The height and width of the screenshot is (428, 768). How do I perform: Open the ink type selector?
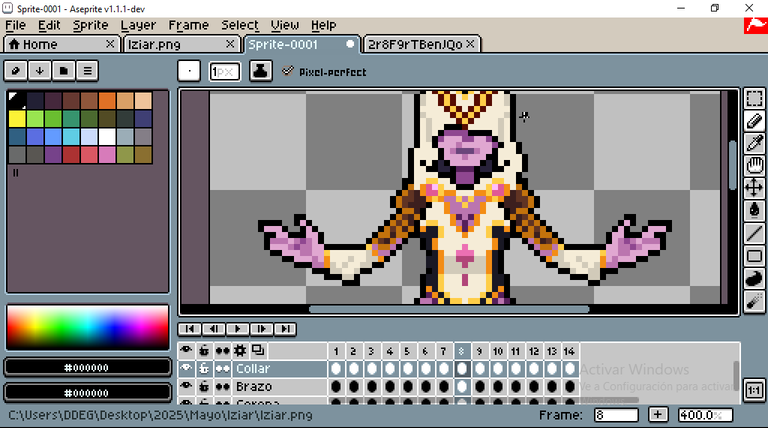pyautogui.click(x=261, y=71)
